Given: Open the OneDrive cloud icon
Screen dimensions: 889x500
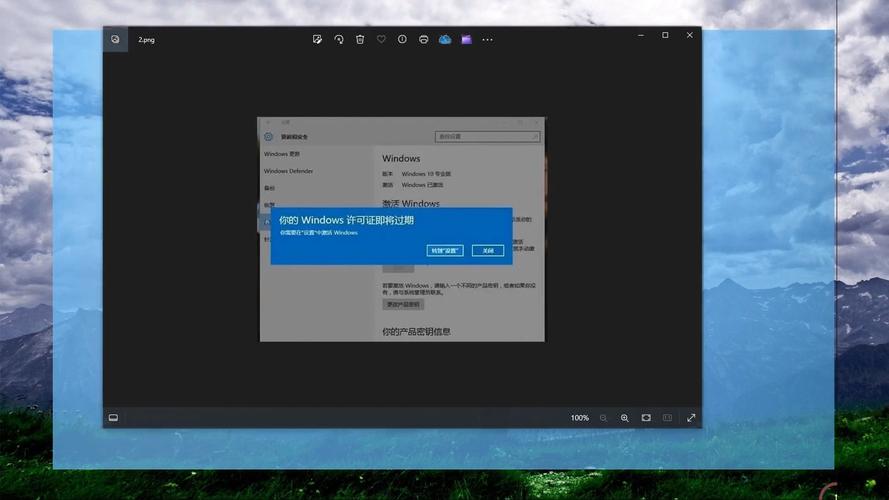Looking at the screenshot, I should (x=445, y=39).
